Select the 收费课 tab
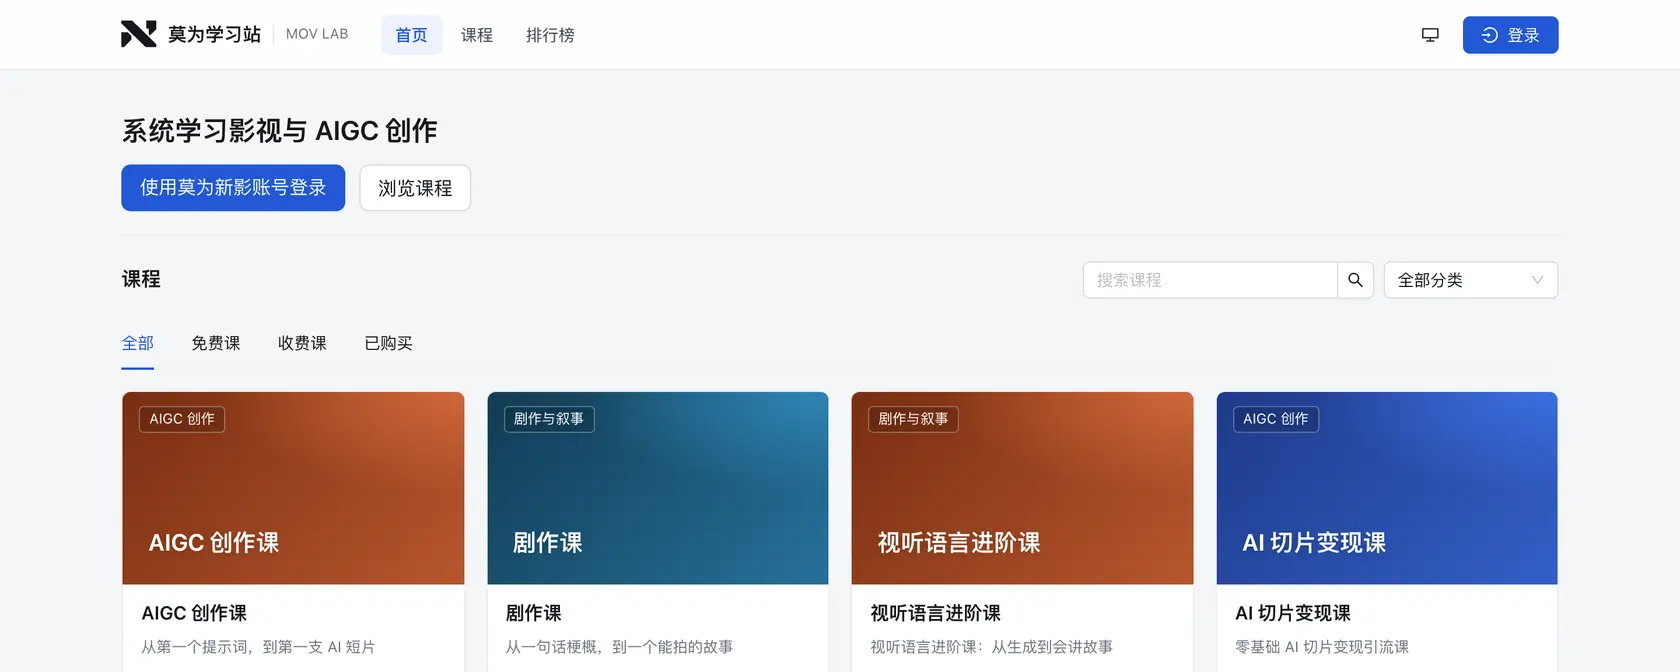The height and width of the screenshot is (672, 1680). tap(302, 343)
